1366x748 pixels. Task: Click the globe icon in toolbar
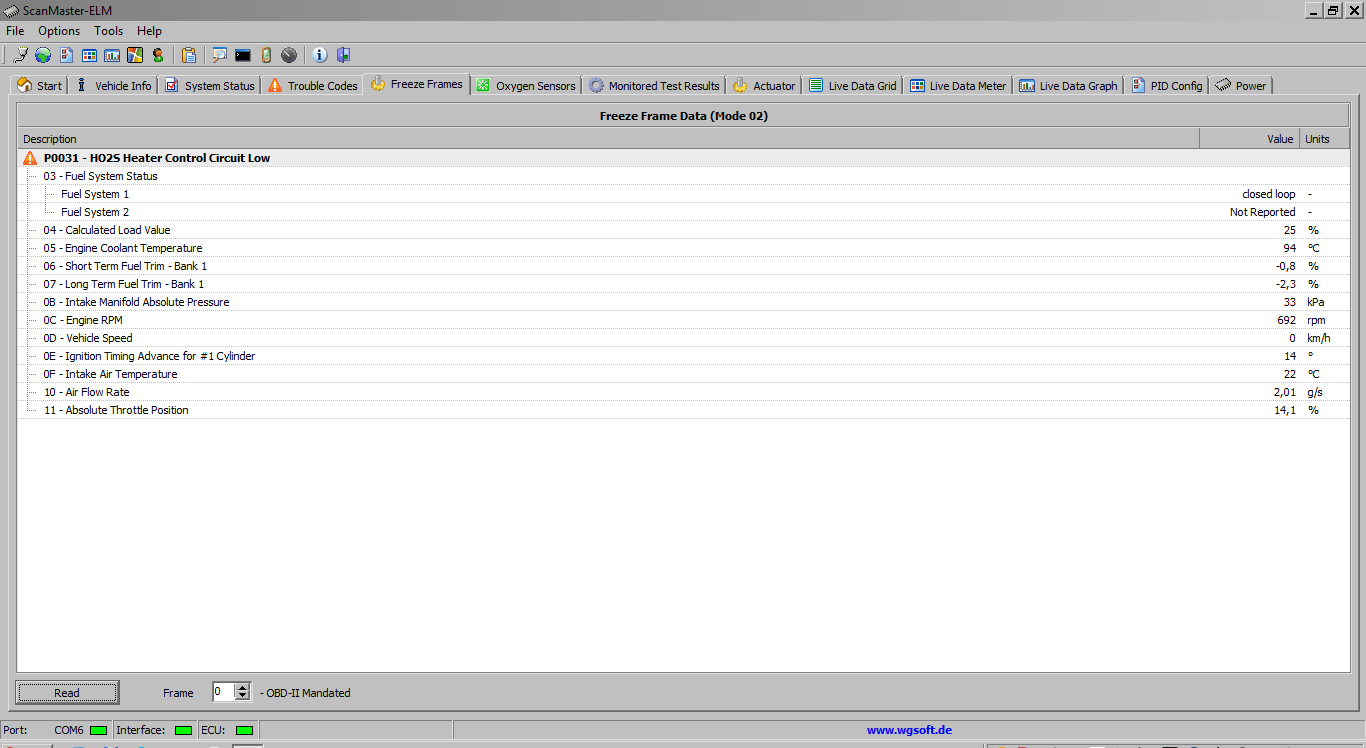click(x=43, y=55)
